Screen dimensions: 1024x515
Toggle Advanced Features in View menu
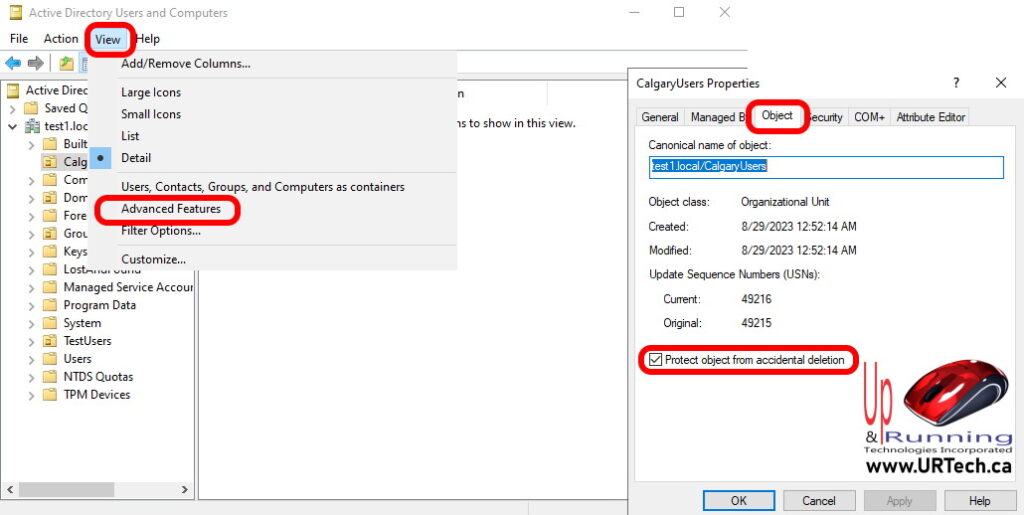pyautogui.click(x=170, y=209)
